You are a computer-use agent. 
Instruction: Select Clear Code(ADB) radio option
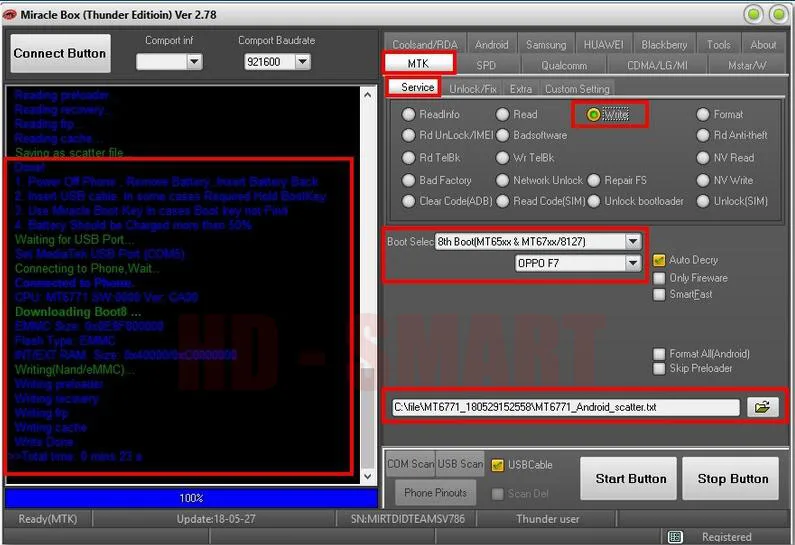pyautogui.click(x=409, y=201)
